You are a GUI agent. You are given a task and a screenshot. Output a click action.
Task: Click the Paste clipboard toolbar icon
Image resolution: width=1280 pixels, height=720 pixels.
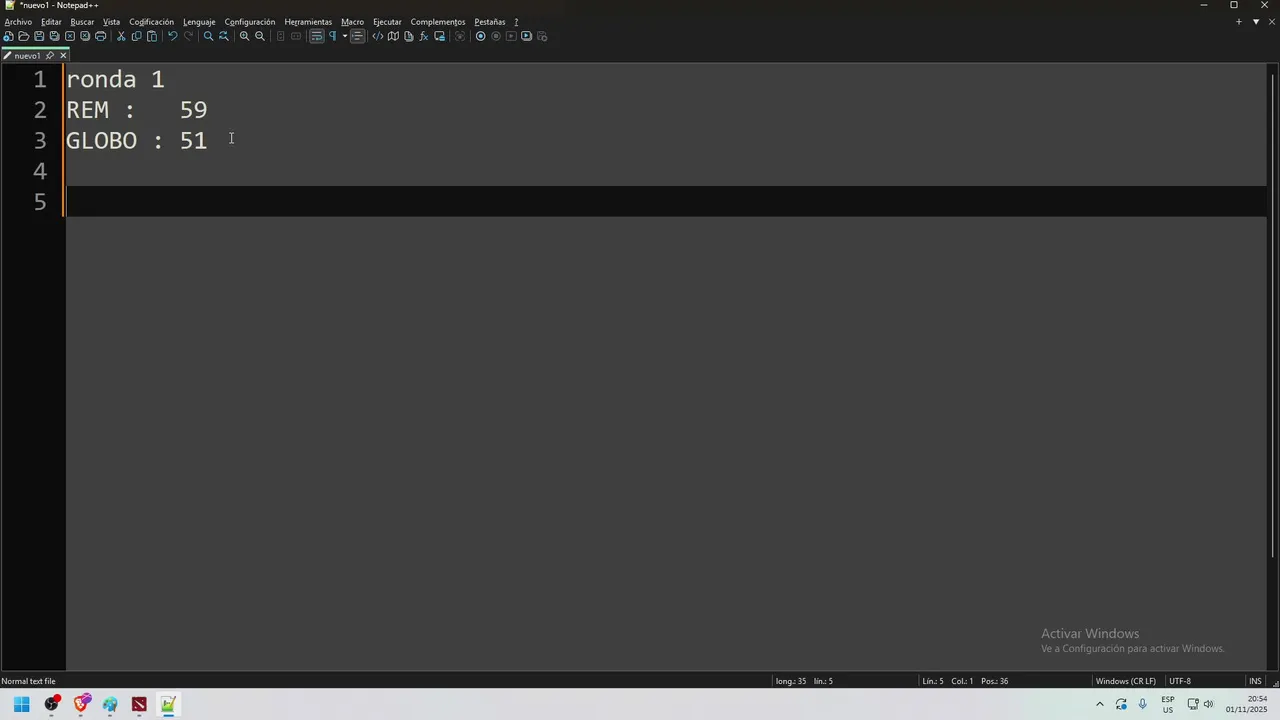[x=152, y=36]
